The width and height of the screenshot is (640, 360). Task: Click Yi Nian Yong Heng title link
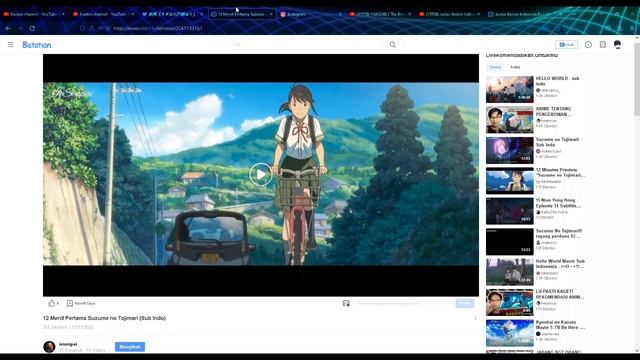[x=558, y=203]
